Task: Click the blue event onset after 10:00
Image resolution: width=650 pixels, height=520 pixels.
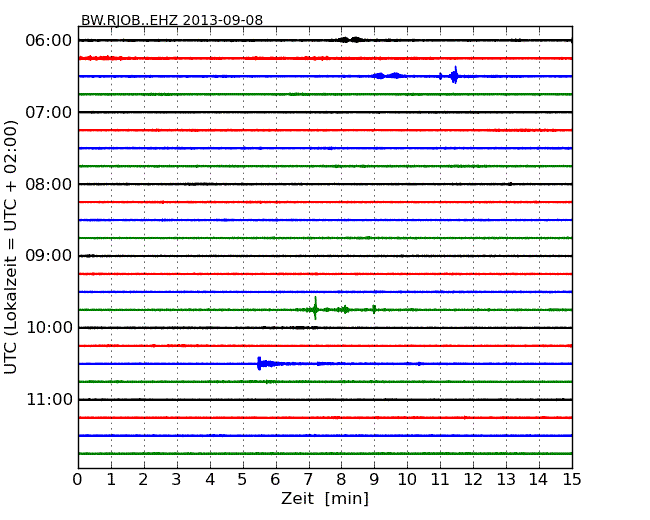Action: (260, 363)
